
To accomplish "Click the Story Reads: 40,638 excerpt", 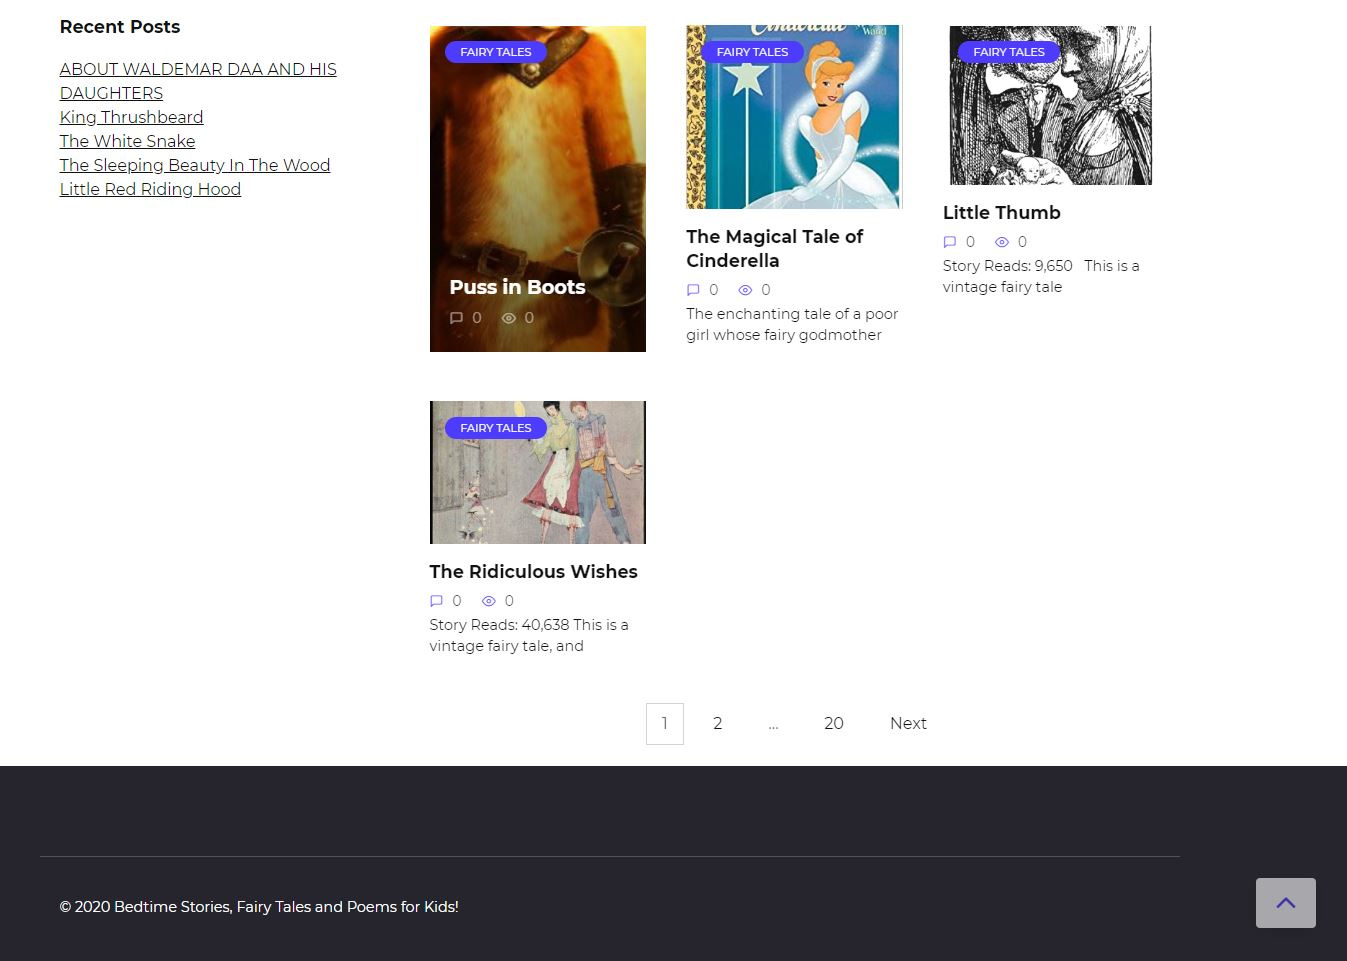I will 529,635.
